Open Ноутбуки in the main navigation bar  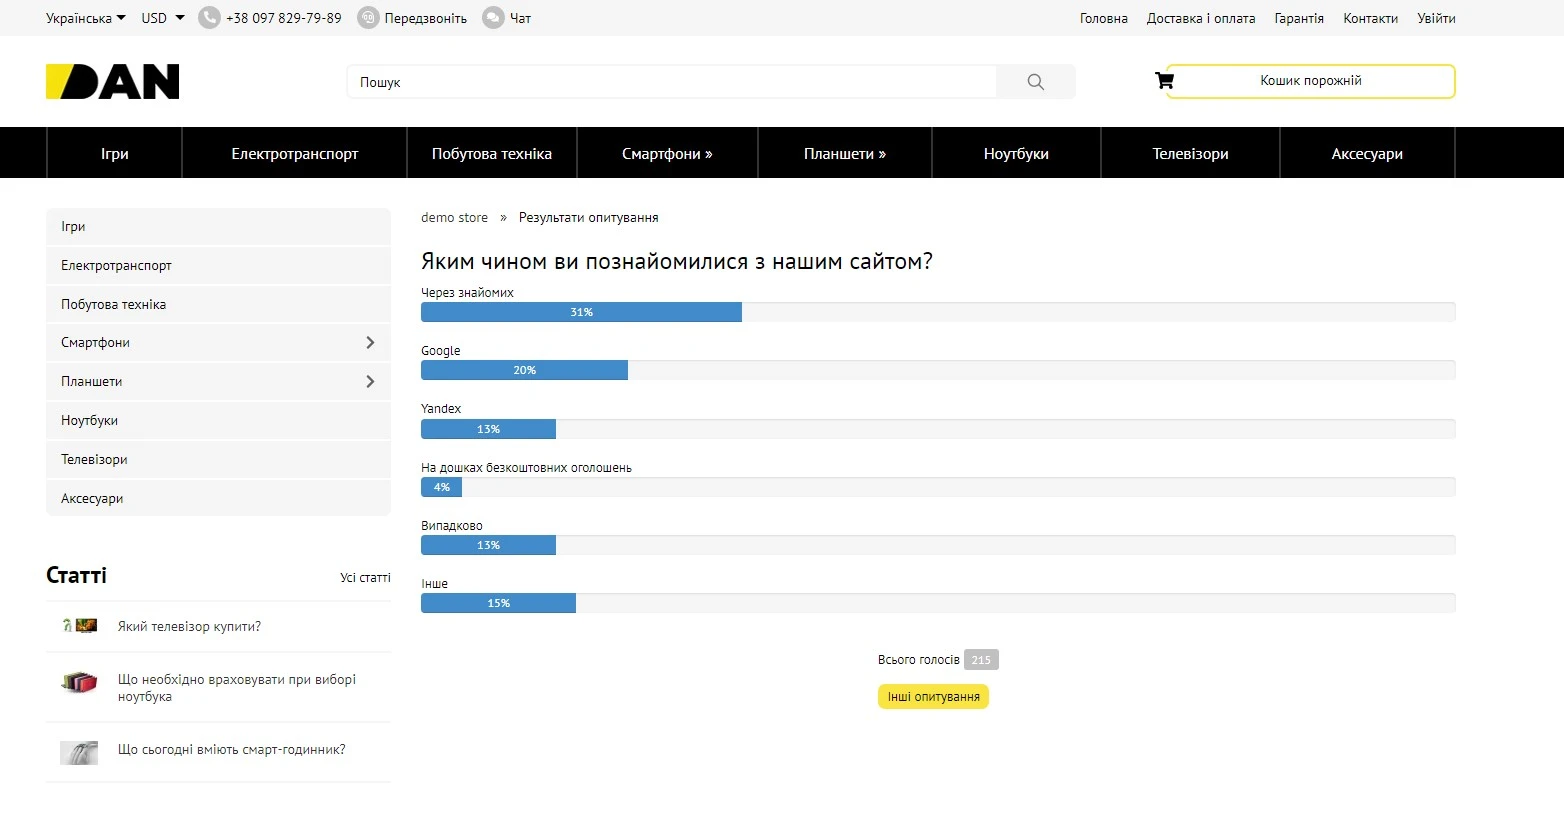[x=1016, y=154]
